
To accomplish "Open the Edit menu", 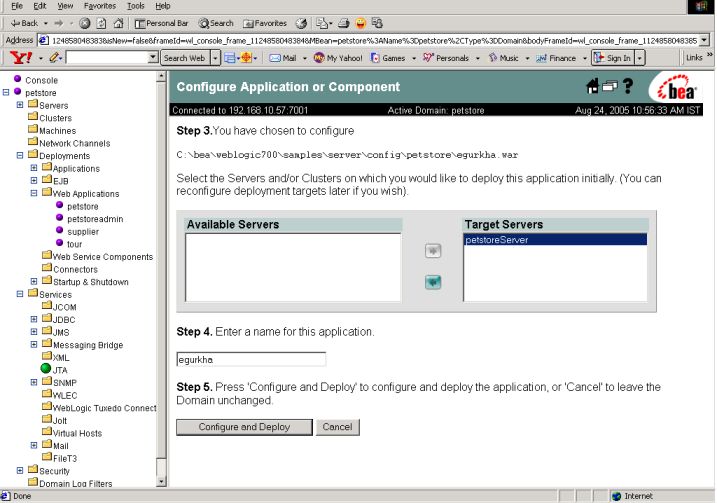I will [x=40, y=6].
